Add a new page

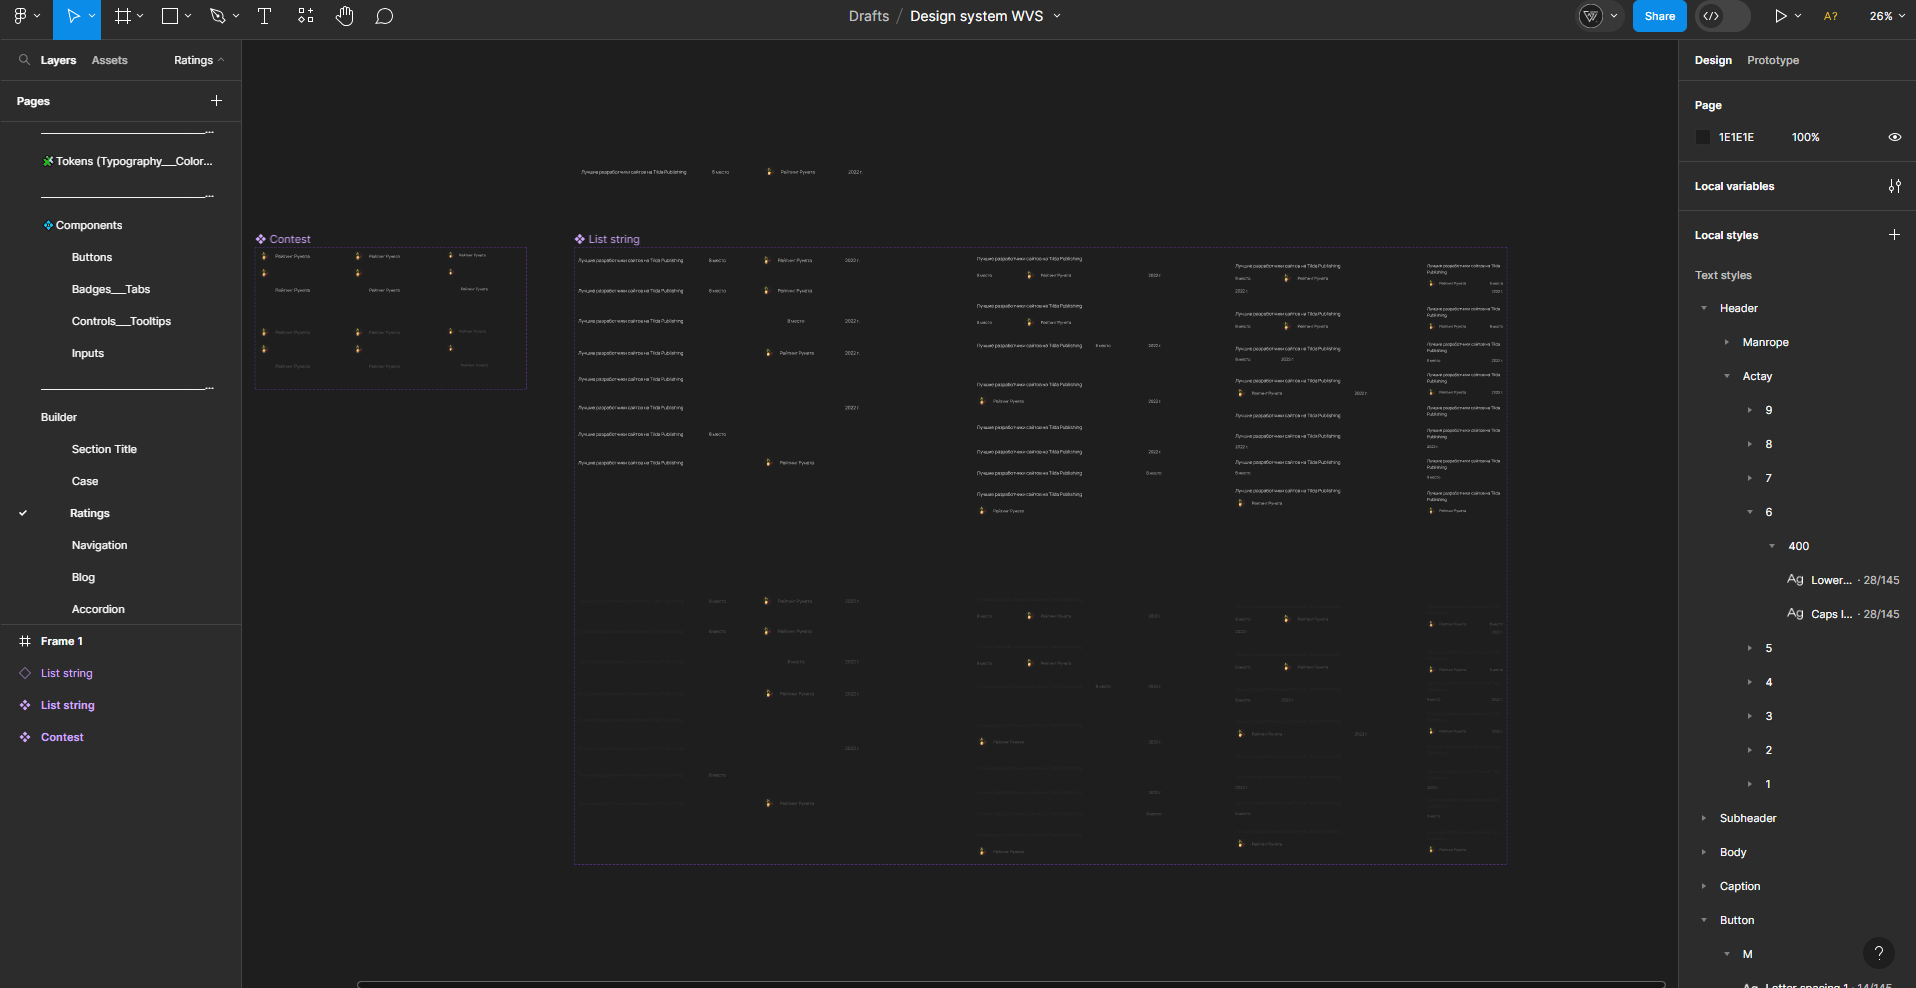coord(216,101)
